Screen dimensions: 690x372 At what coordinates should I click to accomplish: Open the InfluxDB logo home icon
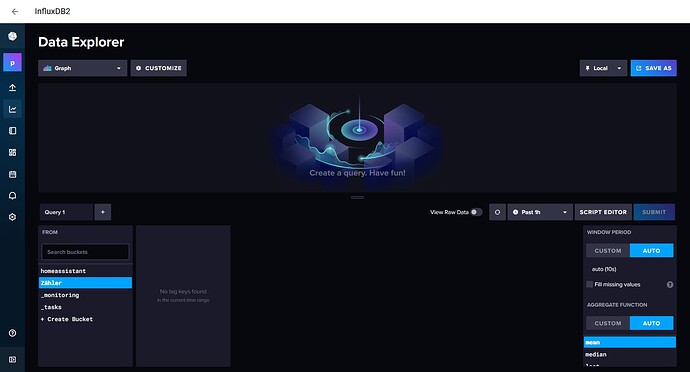[x=12, y=36]
